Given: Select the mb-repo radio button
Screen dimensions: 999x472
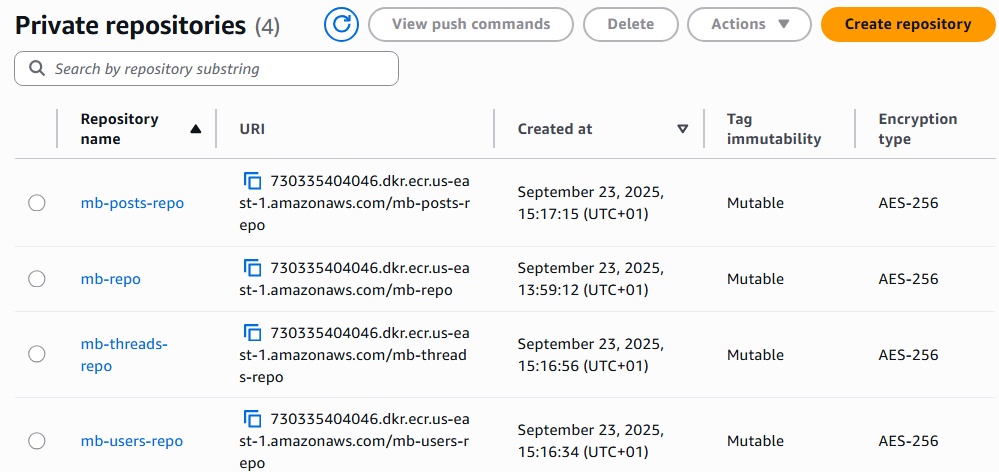Looking at the screenshot, I should (37, 279).
